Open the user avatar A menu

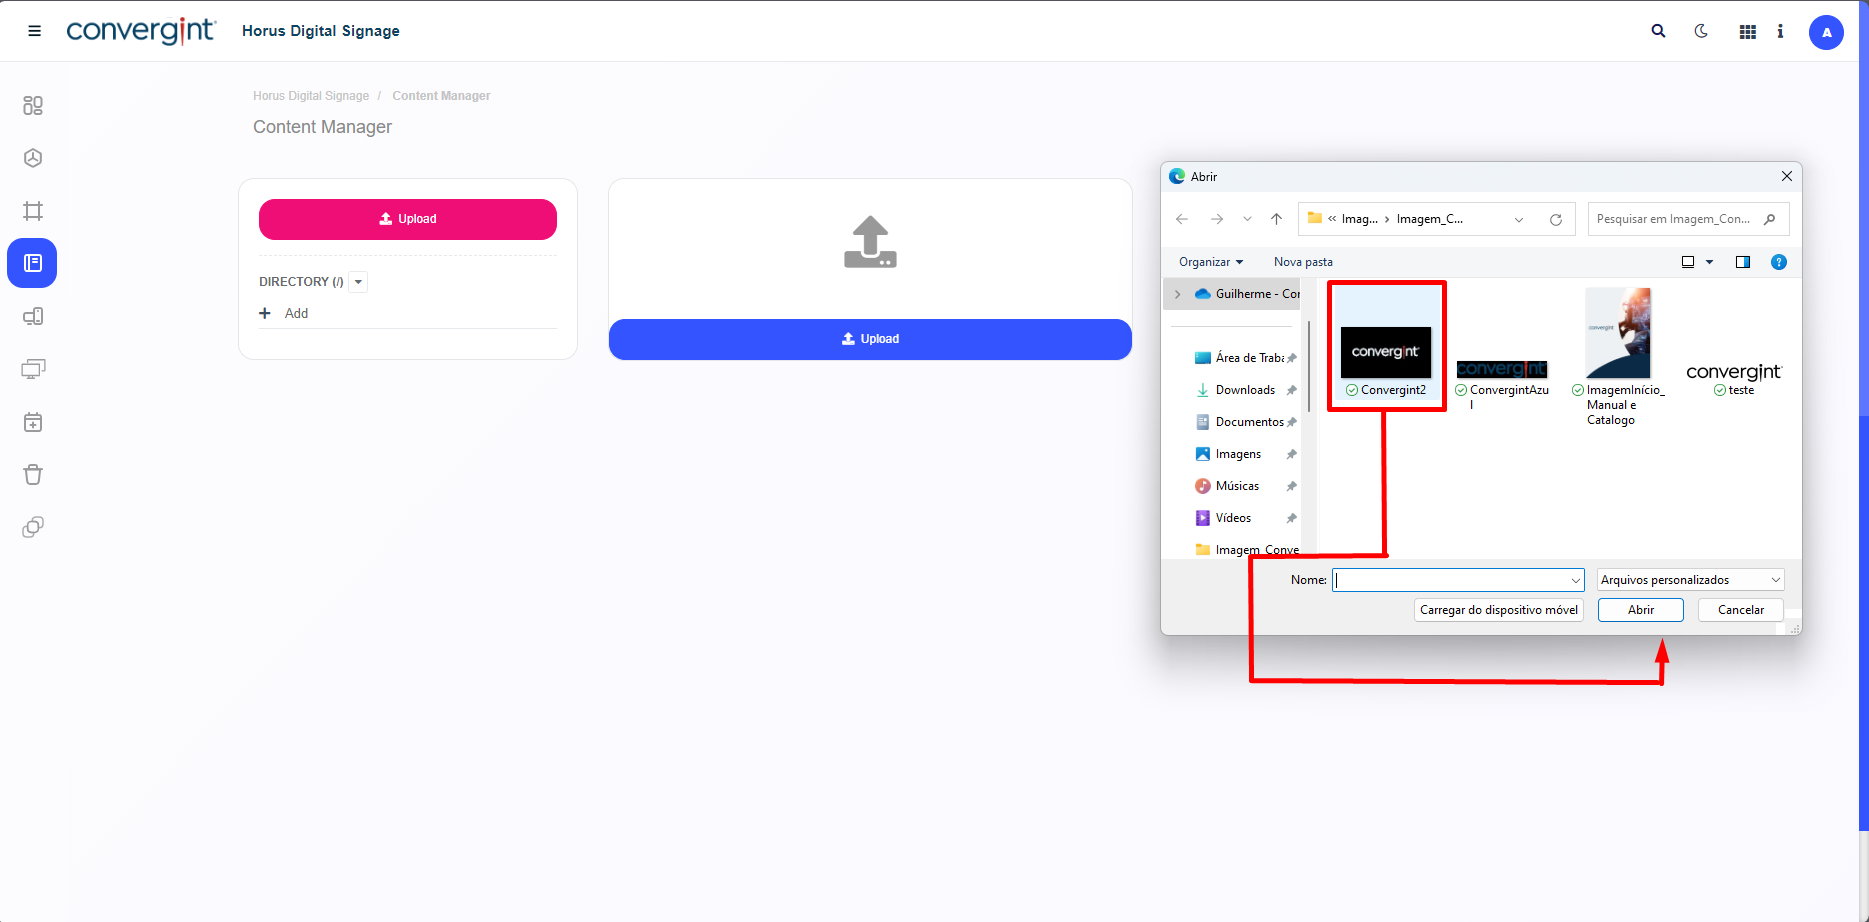pyautogui.click(x=1826, y=32)
